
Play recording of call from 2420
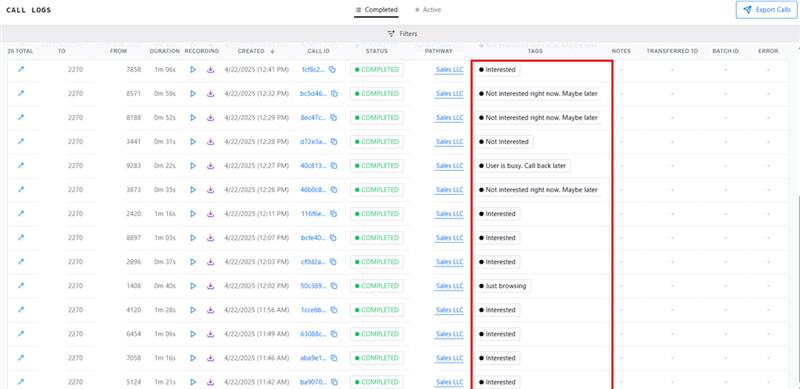point(193,213)
